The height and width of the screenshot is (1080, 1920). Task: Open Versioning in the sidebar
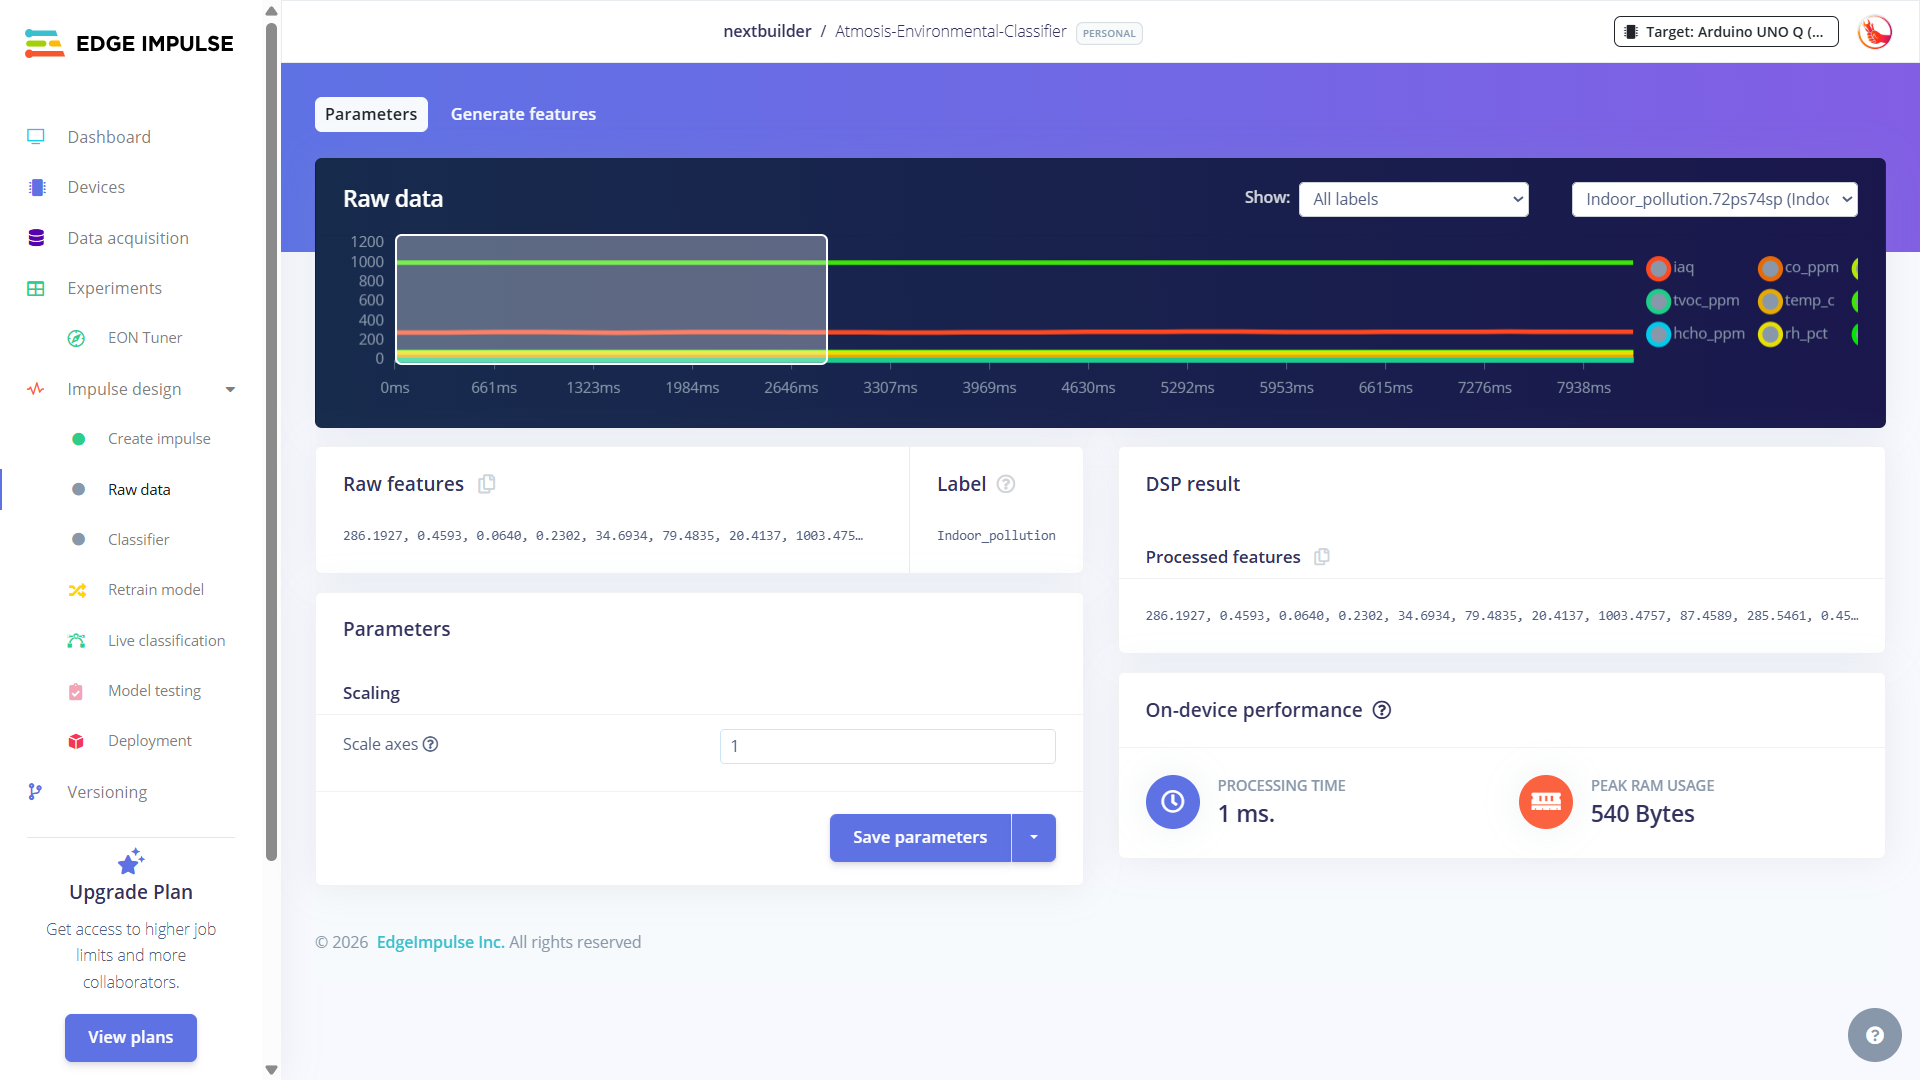point(107,792)
